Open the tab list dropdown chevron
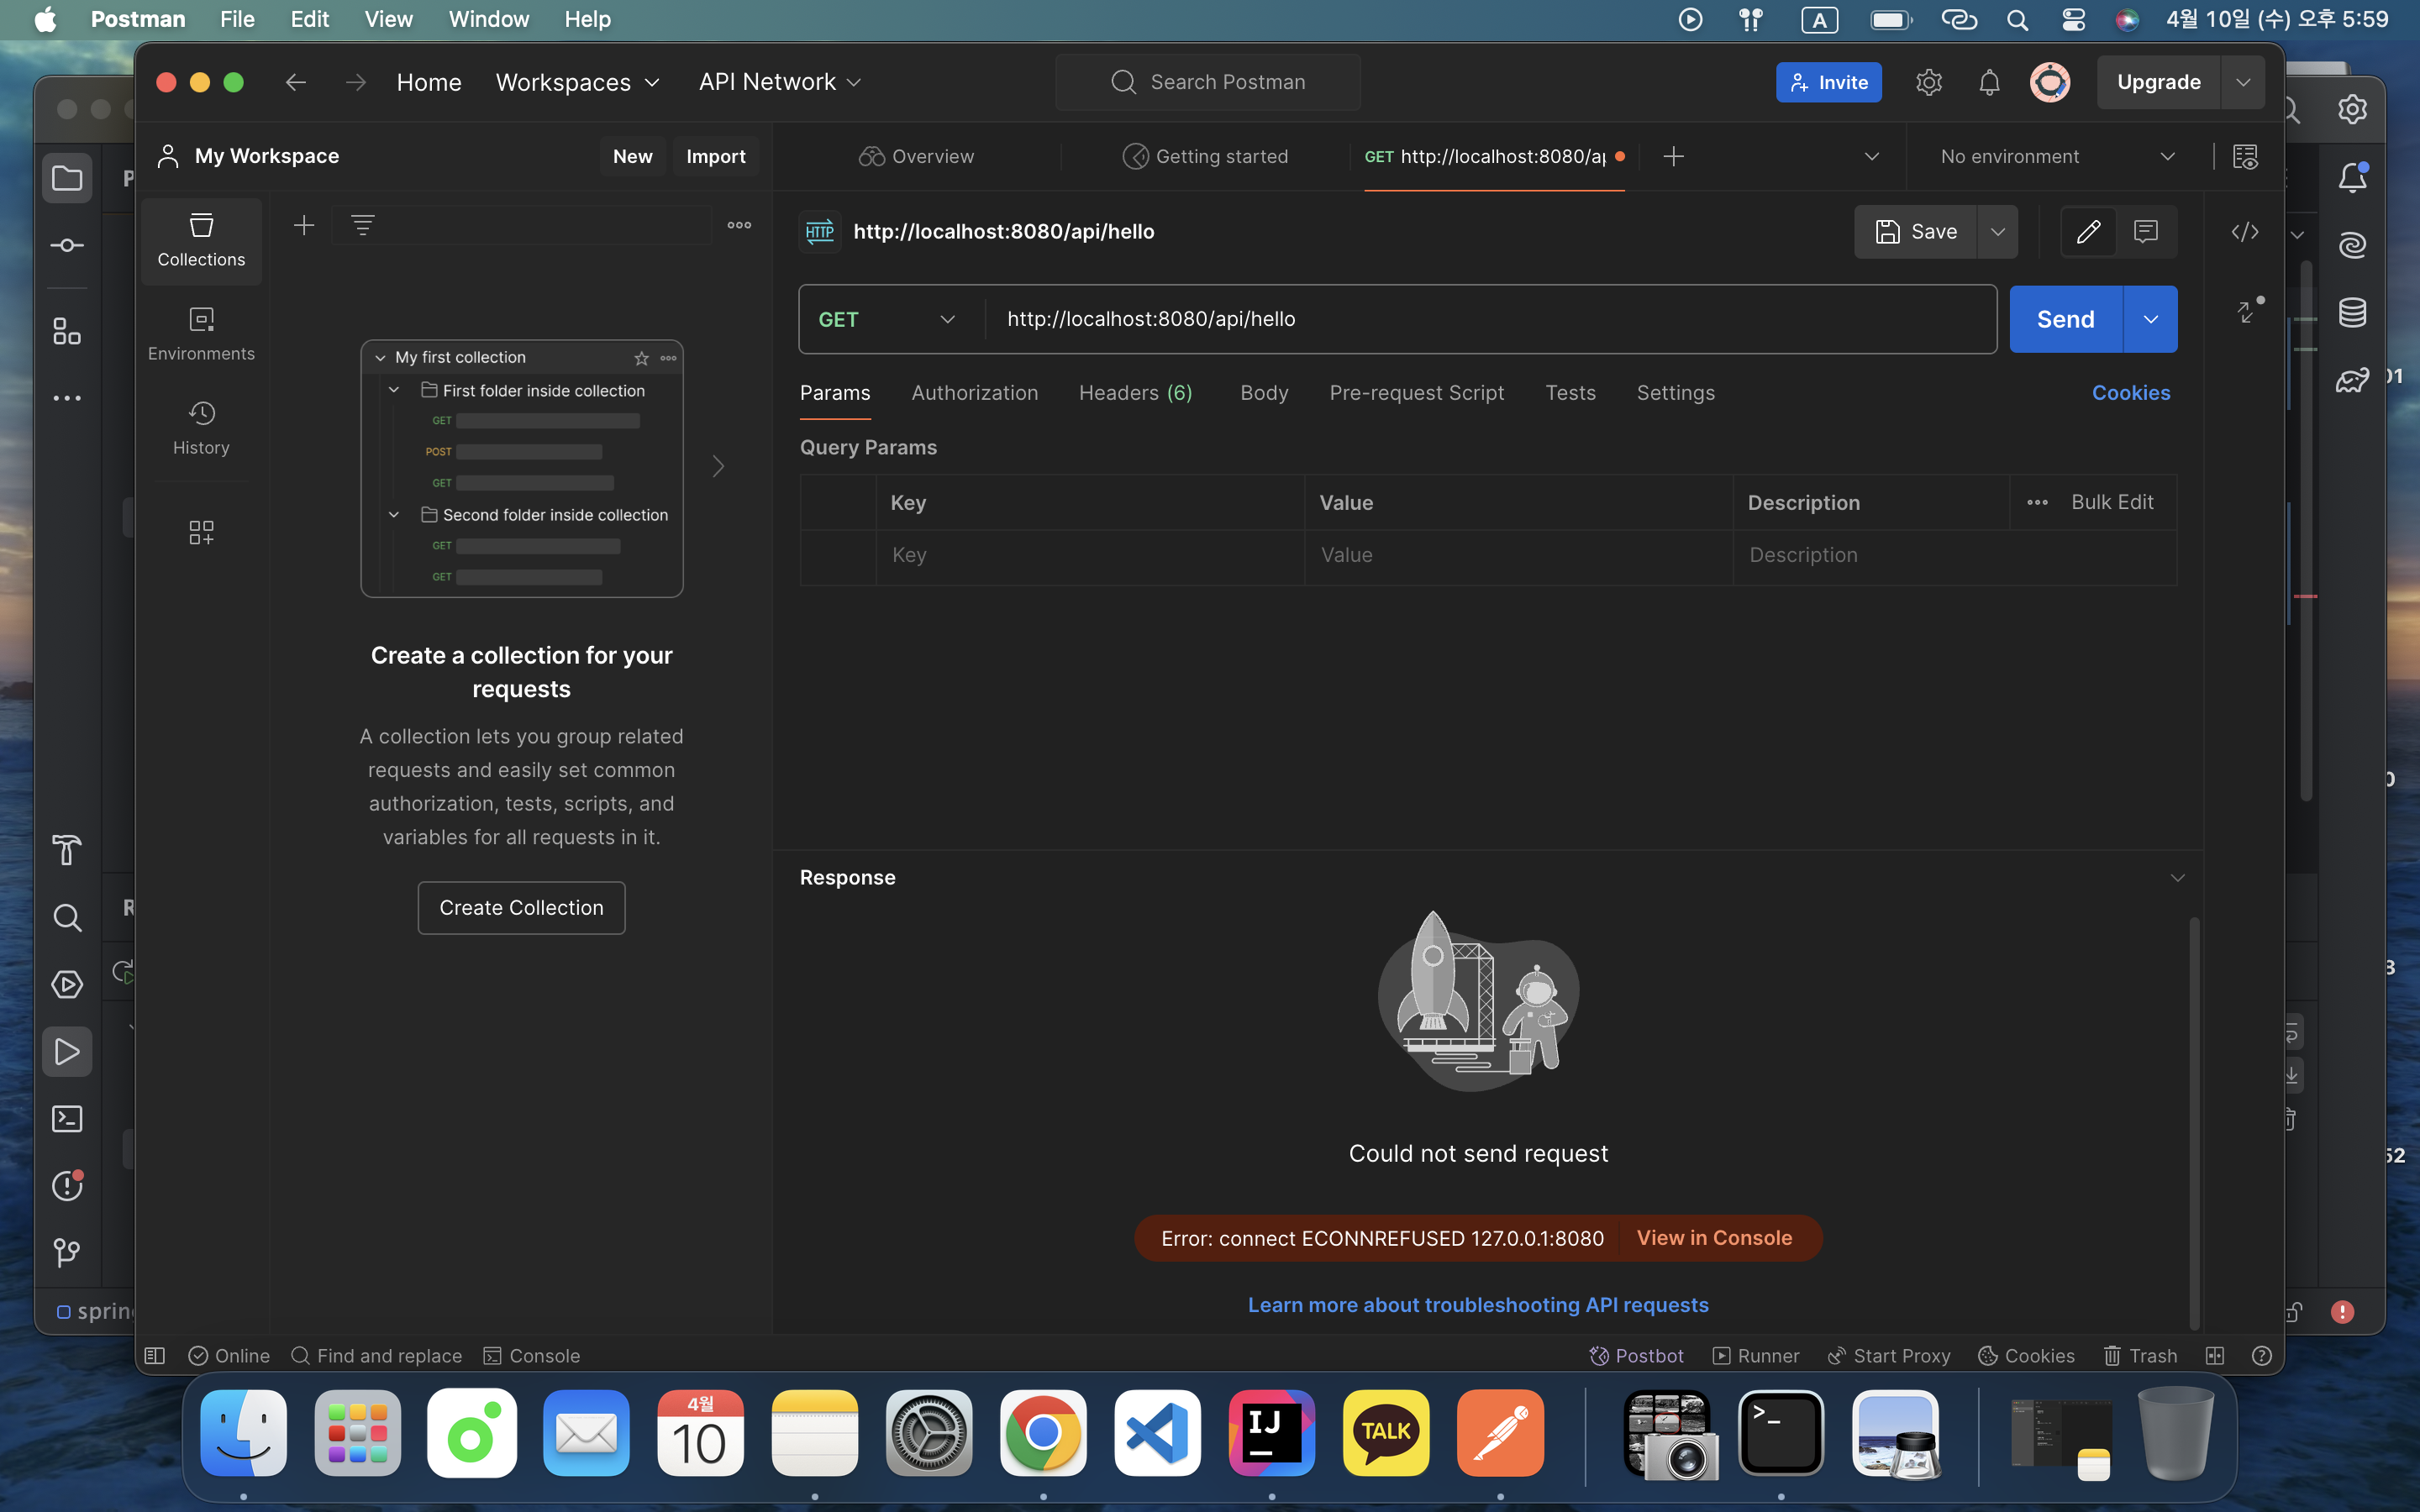The image size is (2420, 1512). 1872,157
